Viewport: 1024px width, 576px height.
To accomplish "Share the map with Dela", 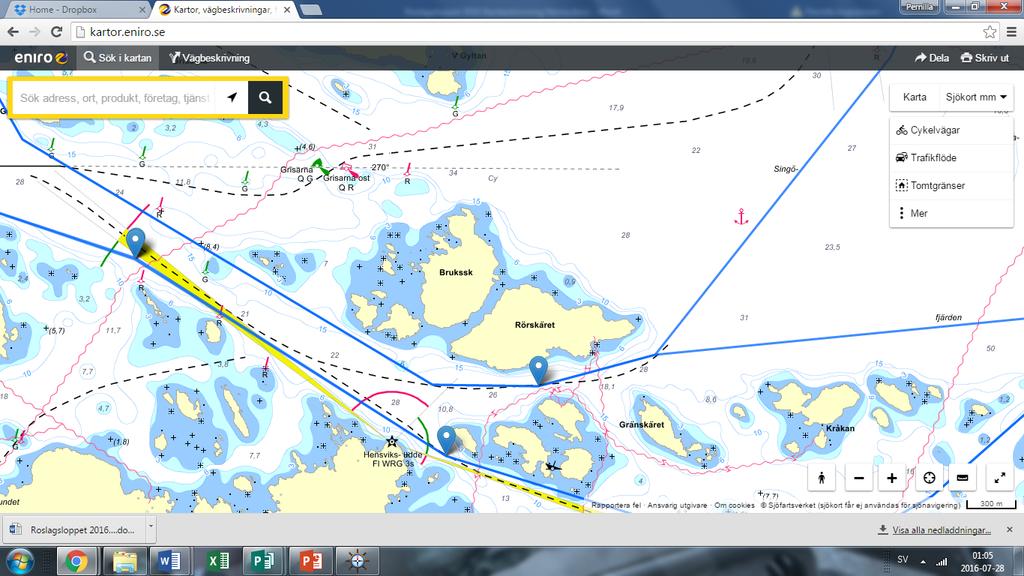I will tap(932, 57).
